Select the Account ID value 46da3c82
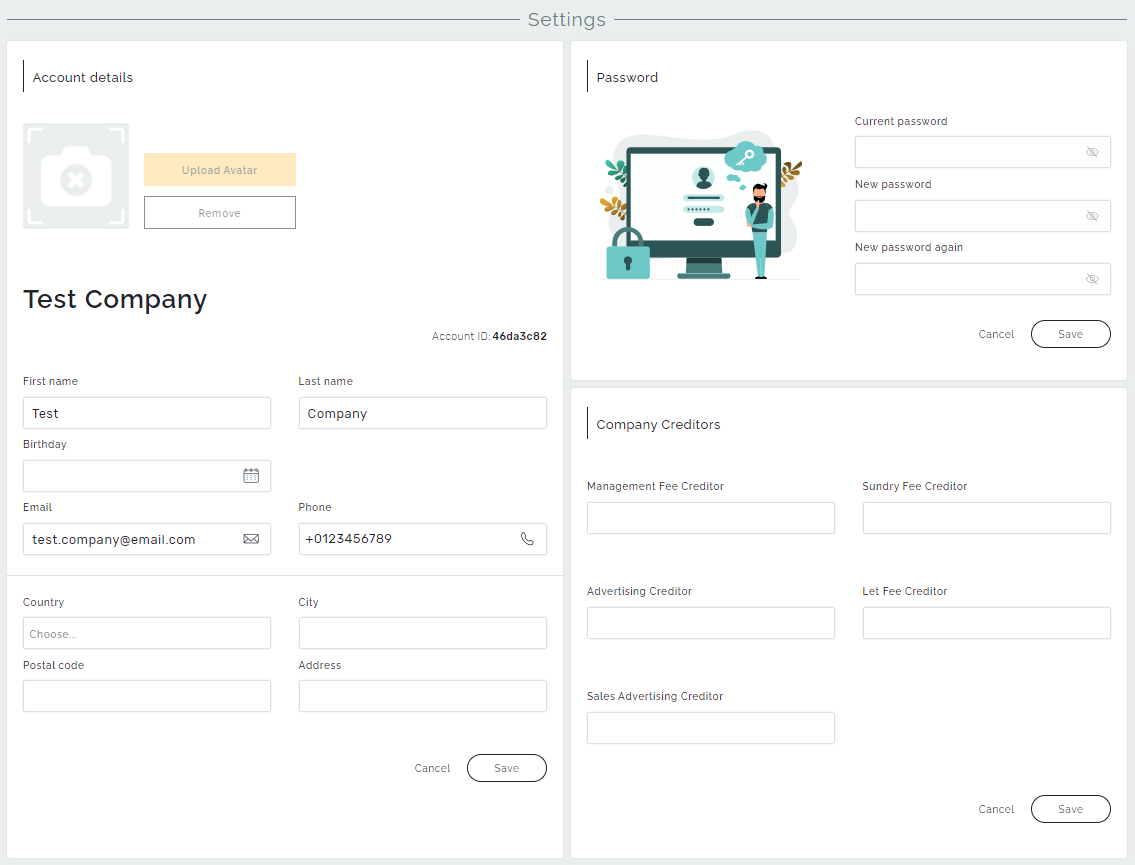The height and width of the screenshot is (865, 1135). [520, 336]
